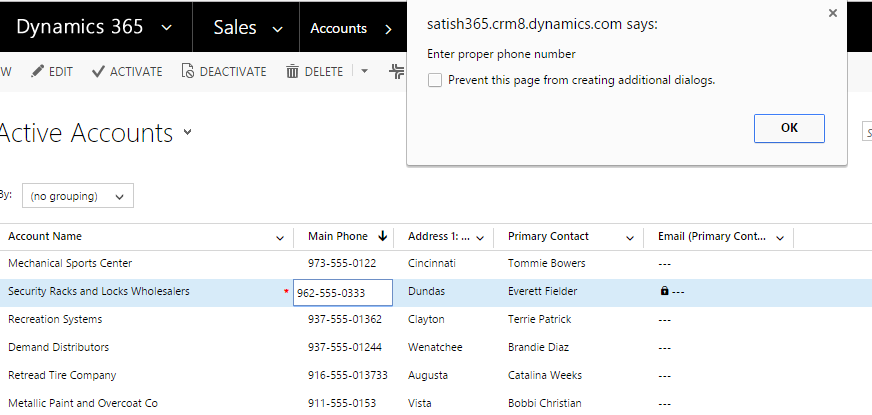
Task: Expand the Sales module dropdown
Action: 277,29
